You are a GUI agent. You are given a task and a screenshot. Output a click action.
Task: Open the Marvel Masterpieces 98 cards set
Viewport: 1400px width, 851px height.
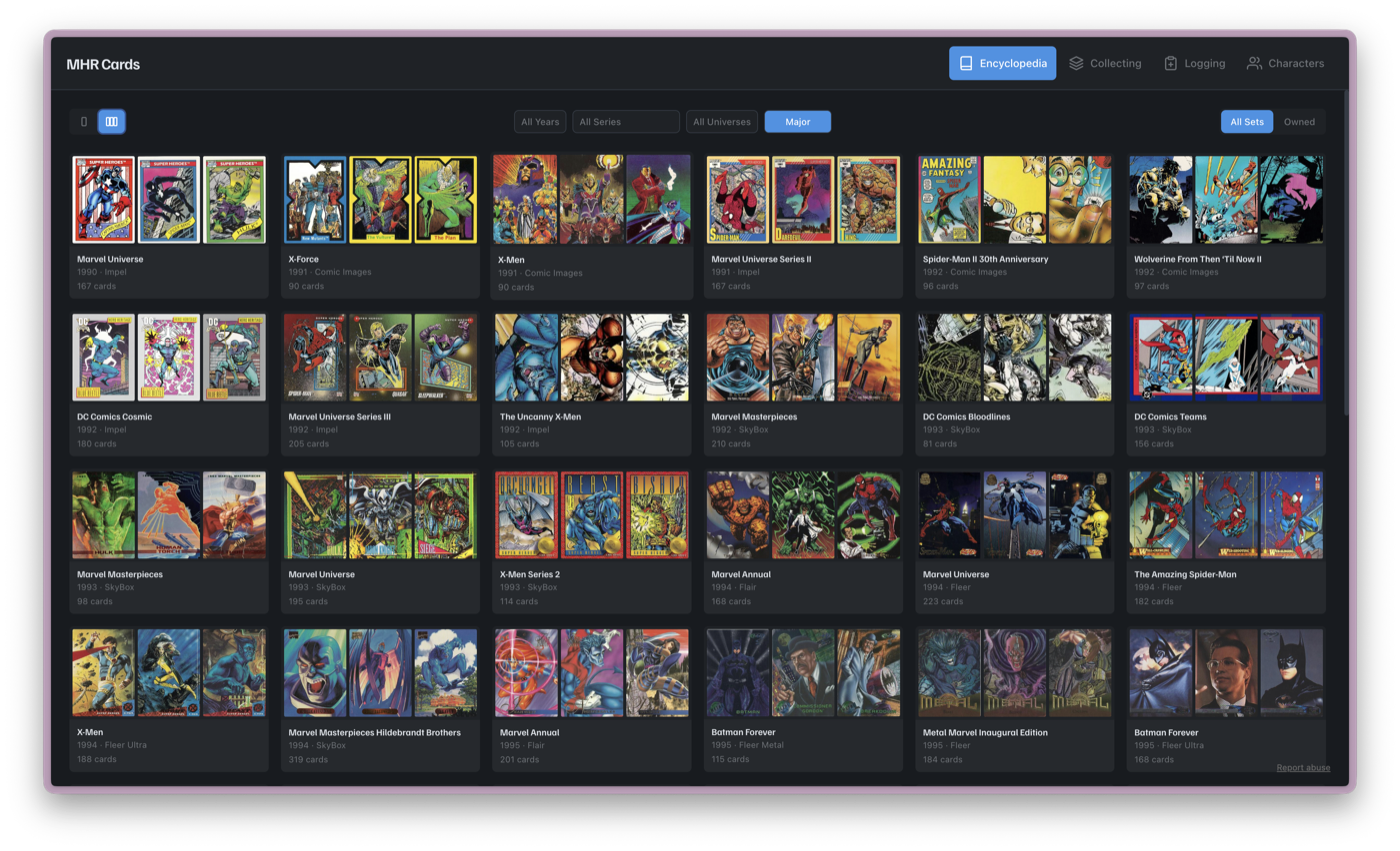169,541
